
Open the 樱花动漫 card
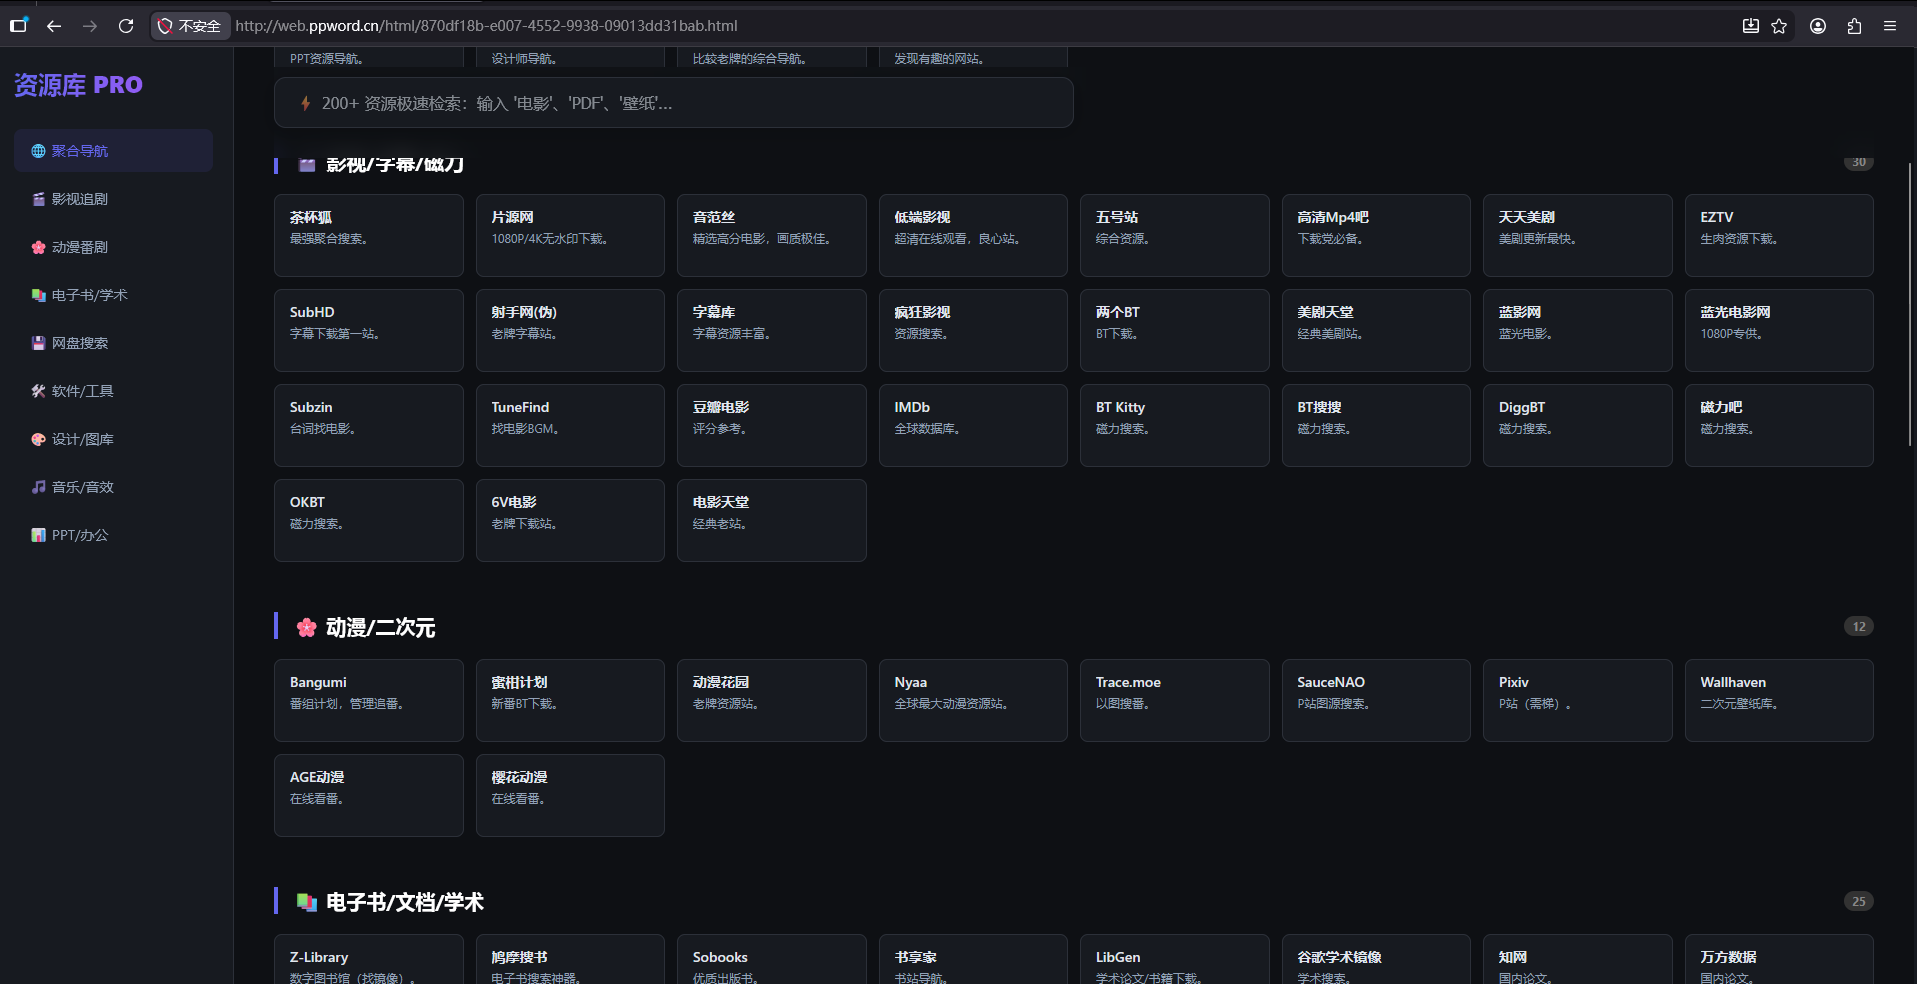(x=570, y=795)
